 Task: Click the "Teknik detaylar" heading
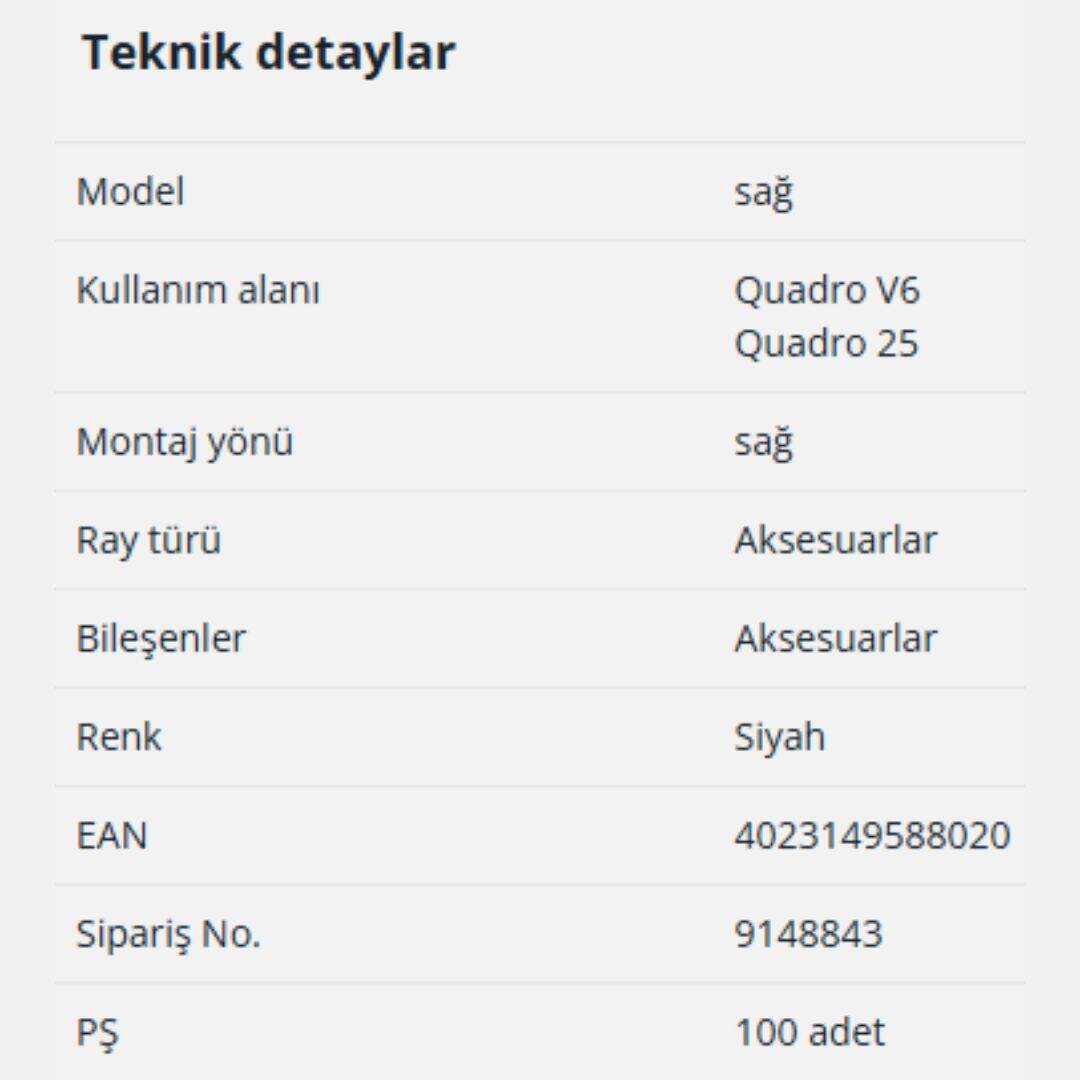click(268, 52)
